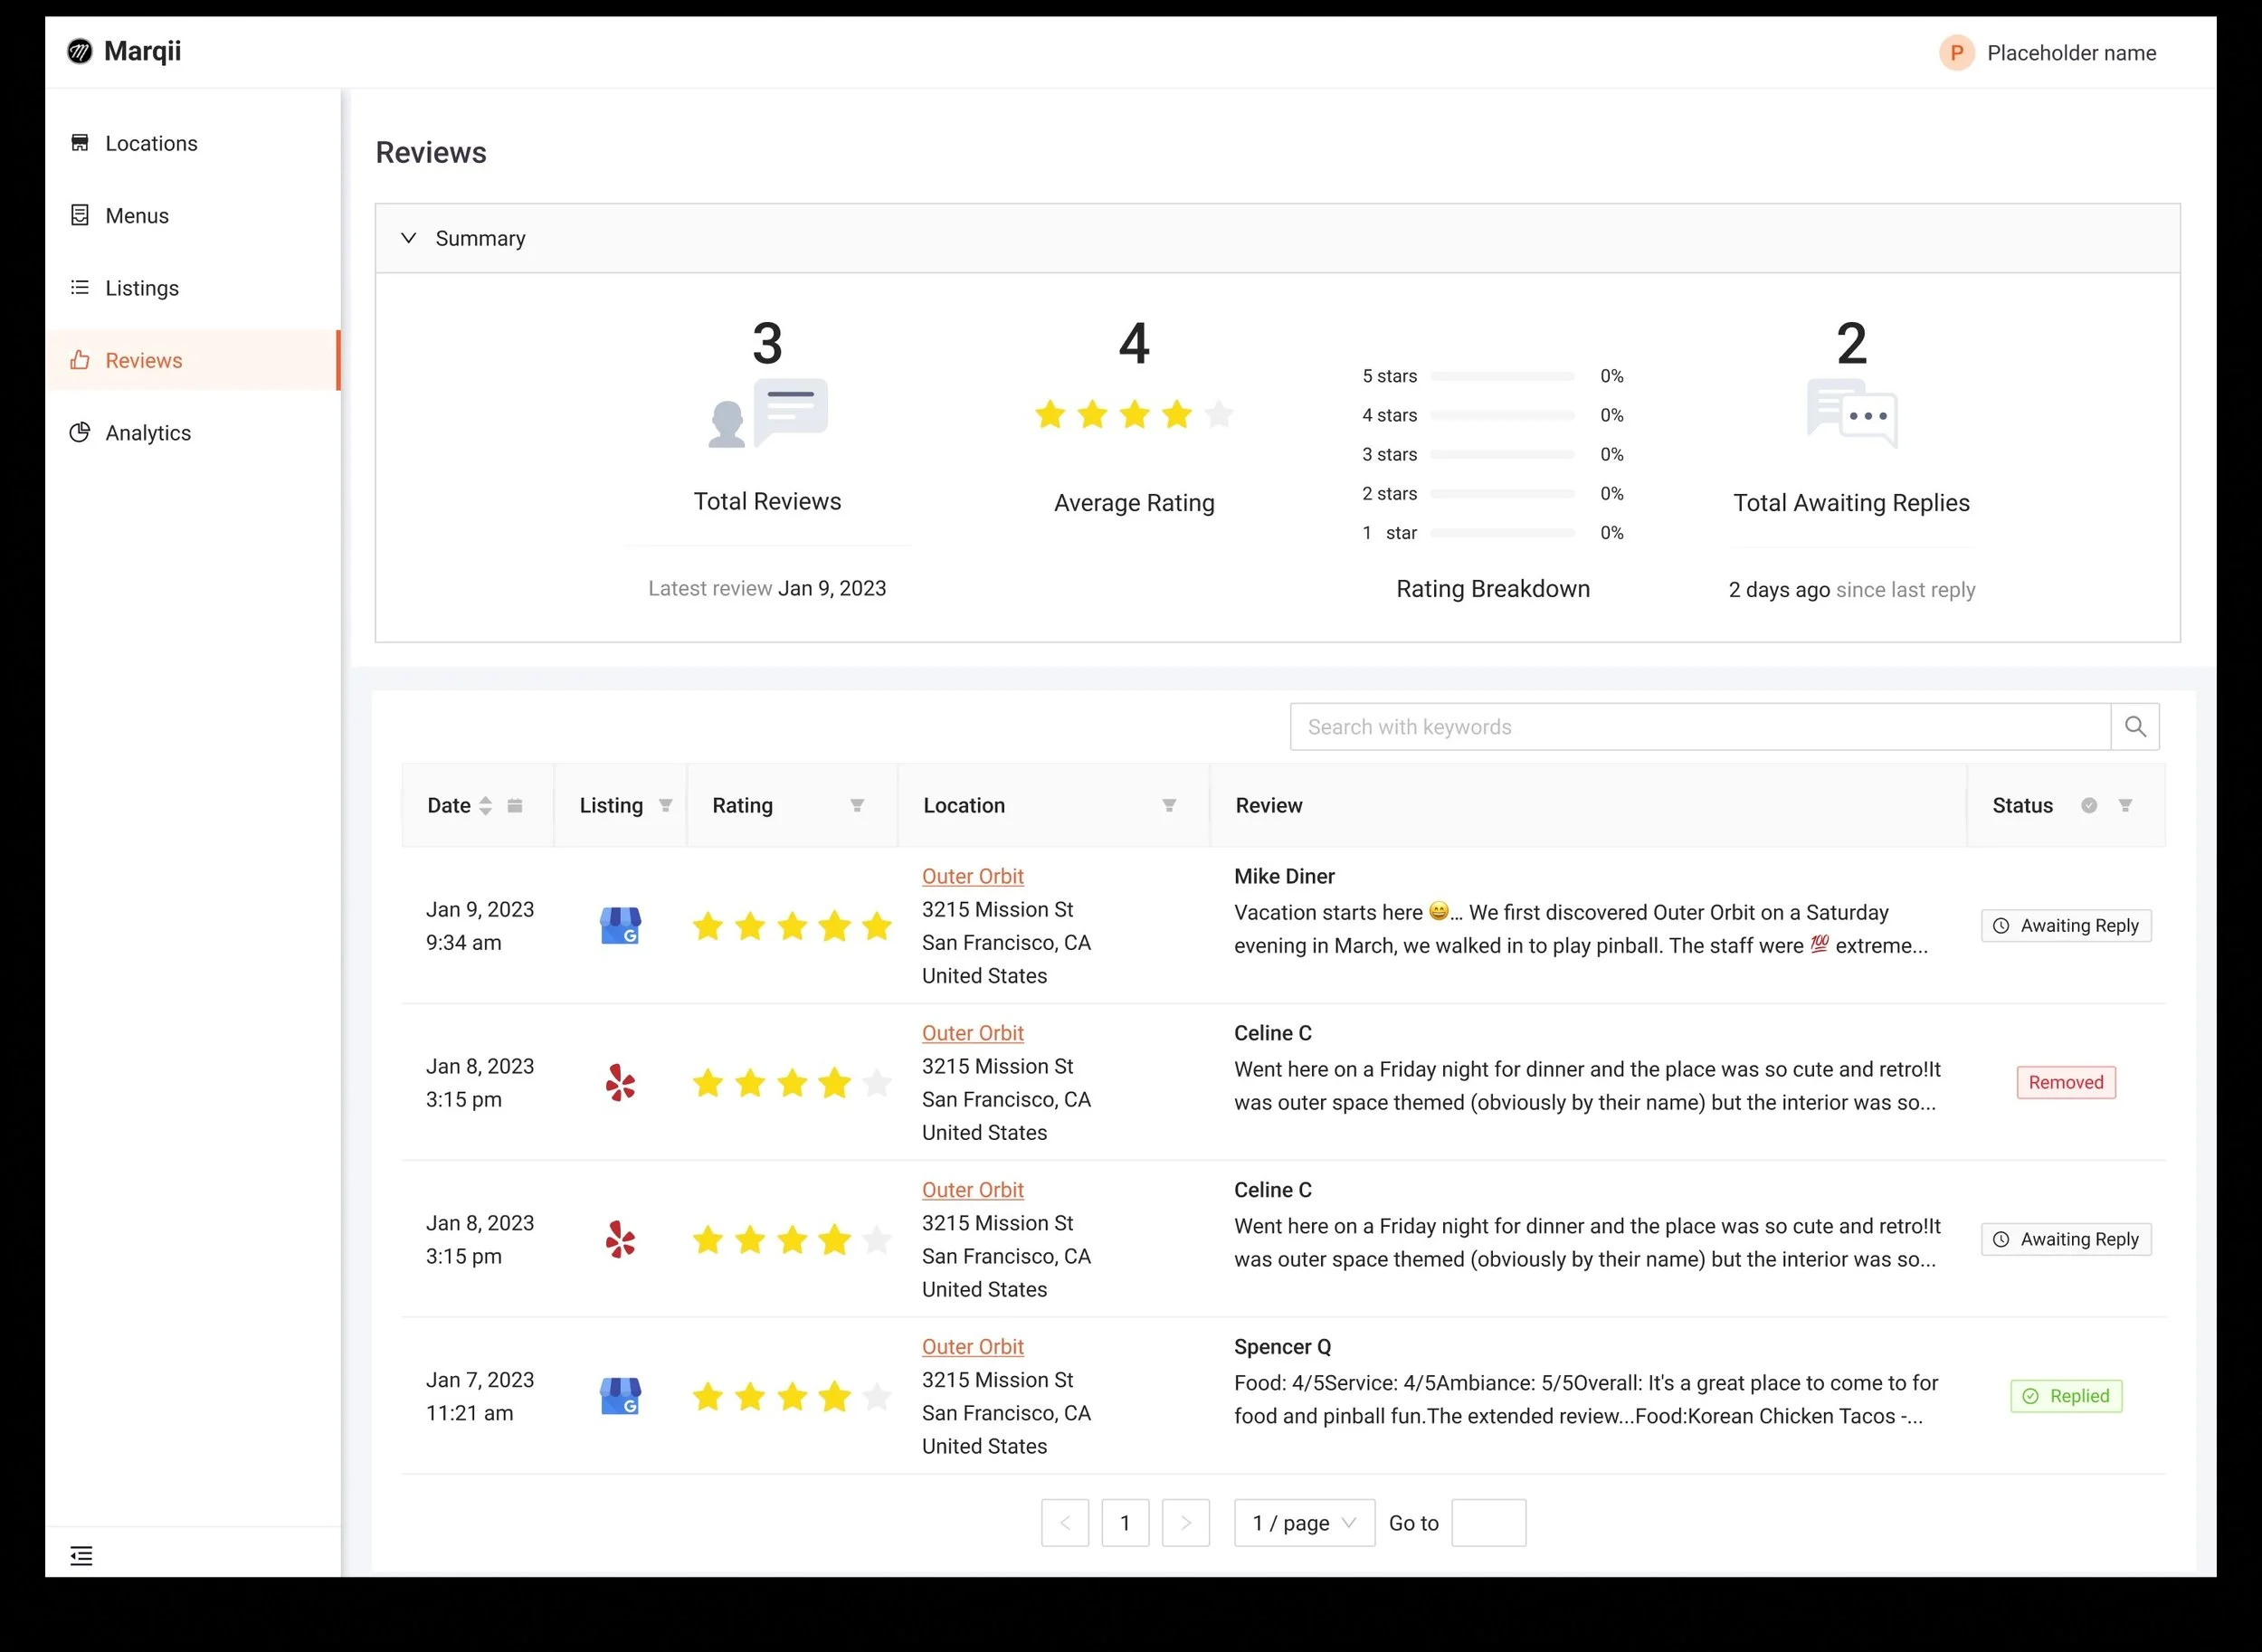
Task: Click Google listing icon on Mike Diner review
Action: [x=620, y=926]
